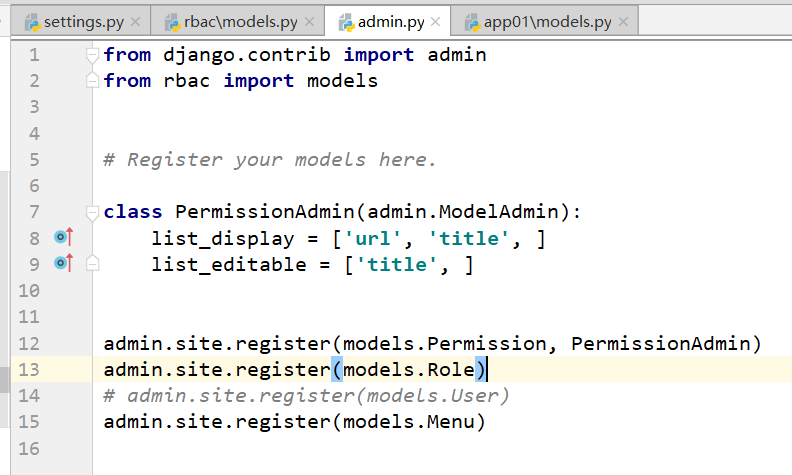
Task: Close the rbac\models.py tab
Action: (310, 21)
